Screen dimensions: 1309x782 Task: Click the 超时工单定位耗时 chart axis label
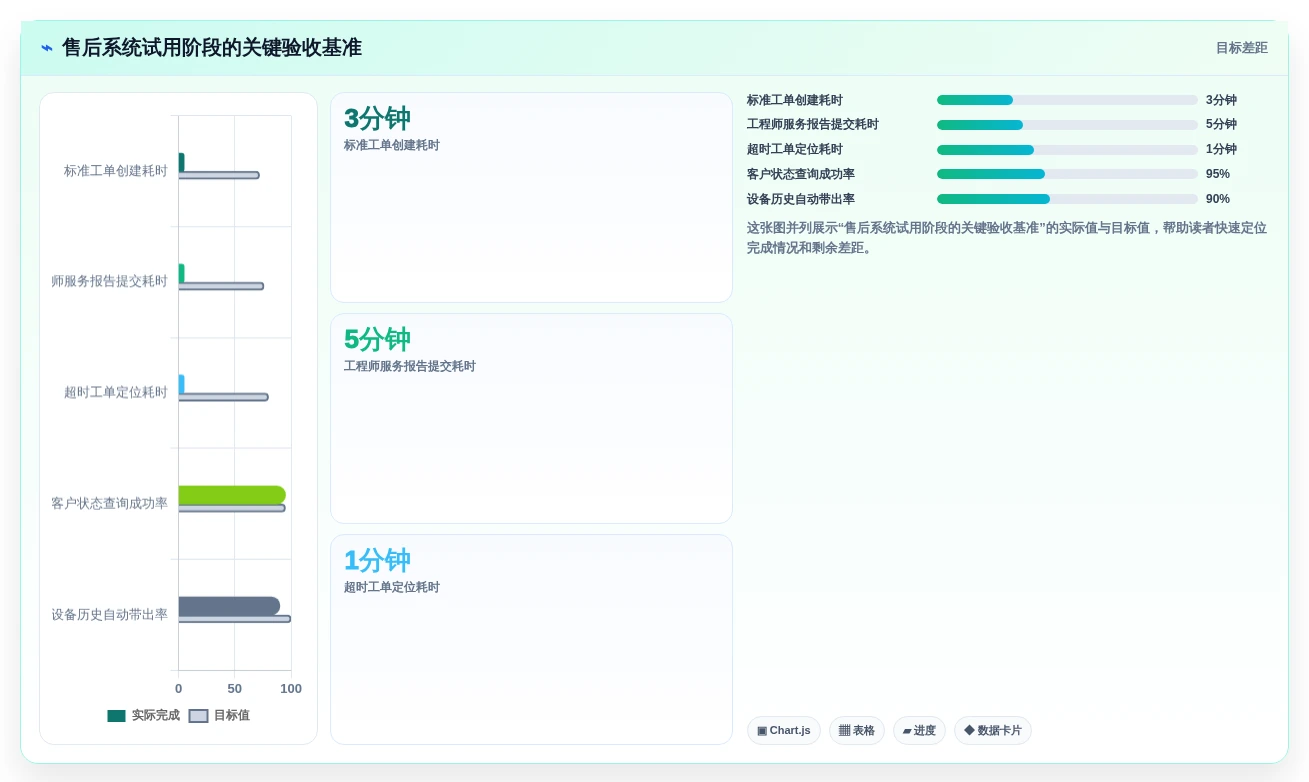coord(116,392)
